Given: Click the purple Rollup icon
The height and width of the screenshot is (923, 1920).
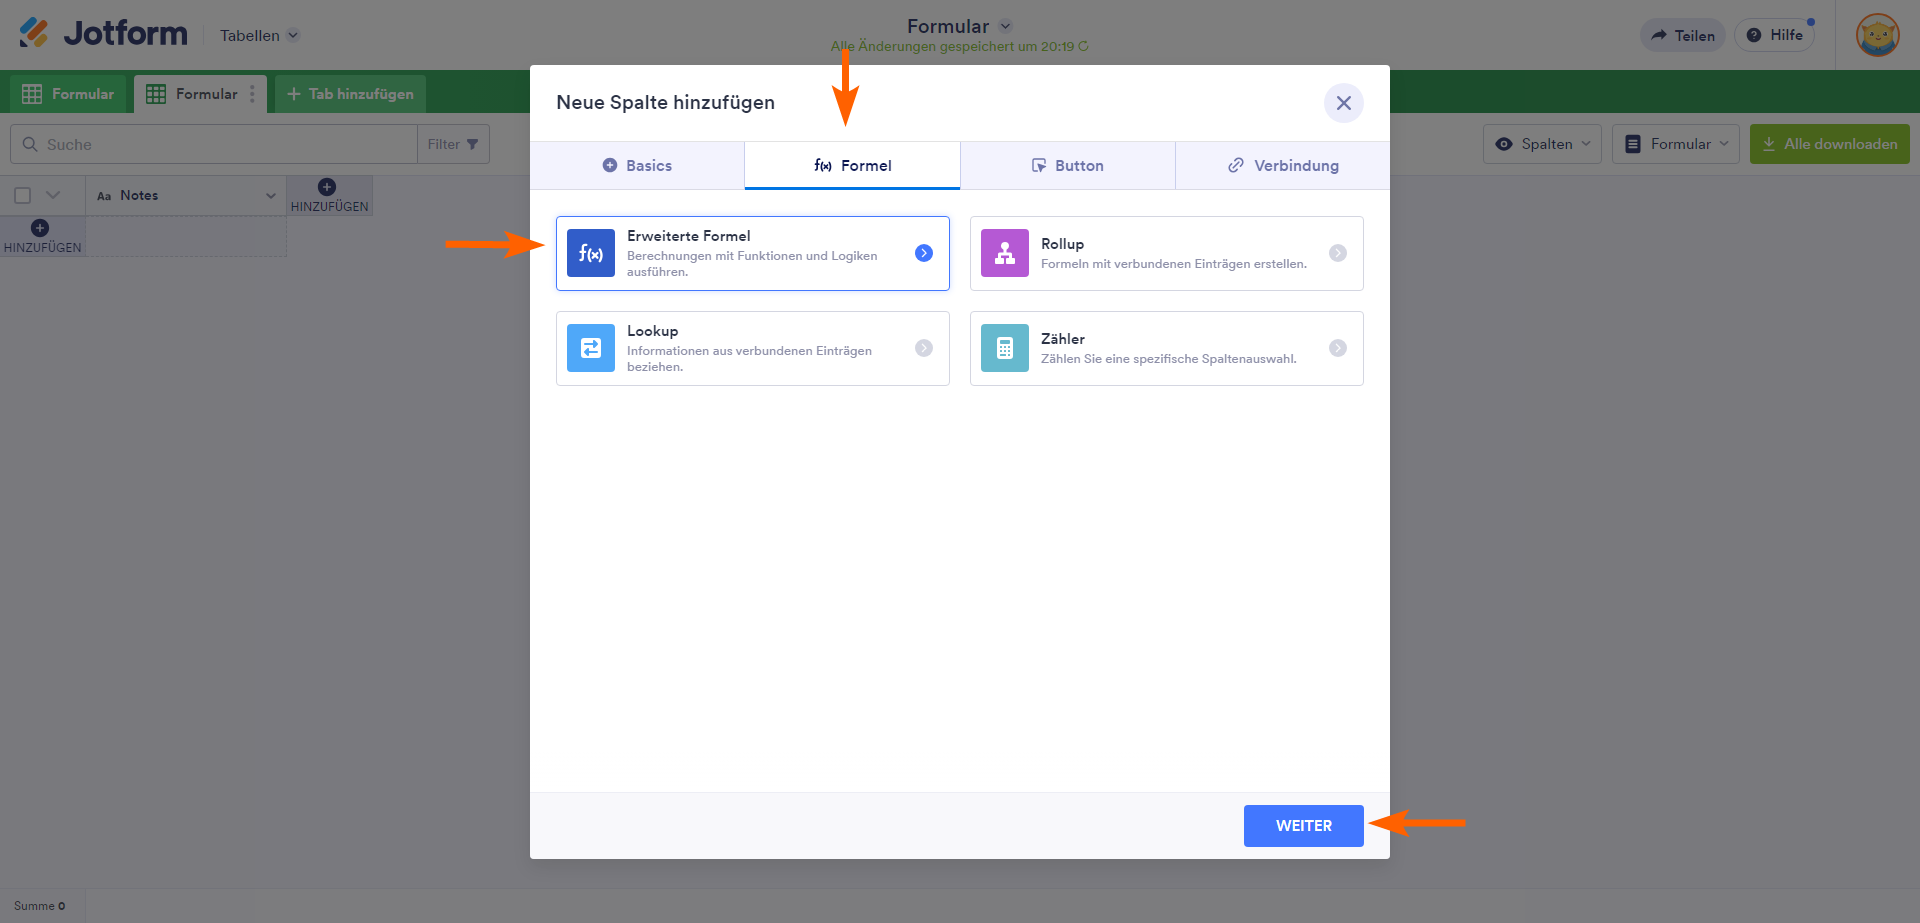Looking at the screenshot, I should [1005, 253].
